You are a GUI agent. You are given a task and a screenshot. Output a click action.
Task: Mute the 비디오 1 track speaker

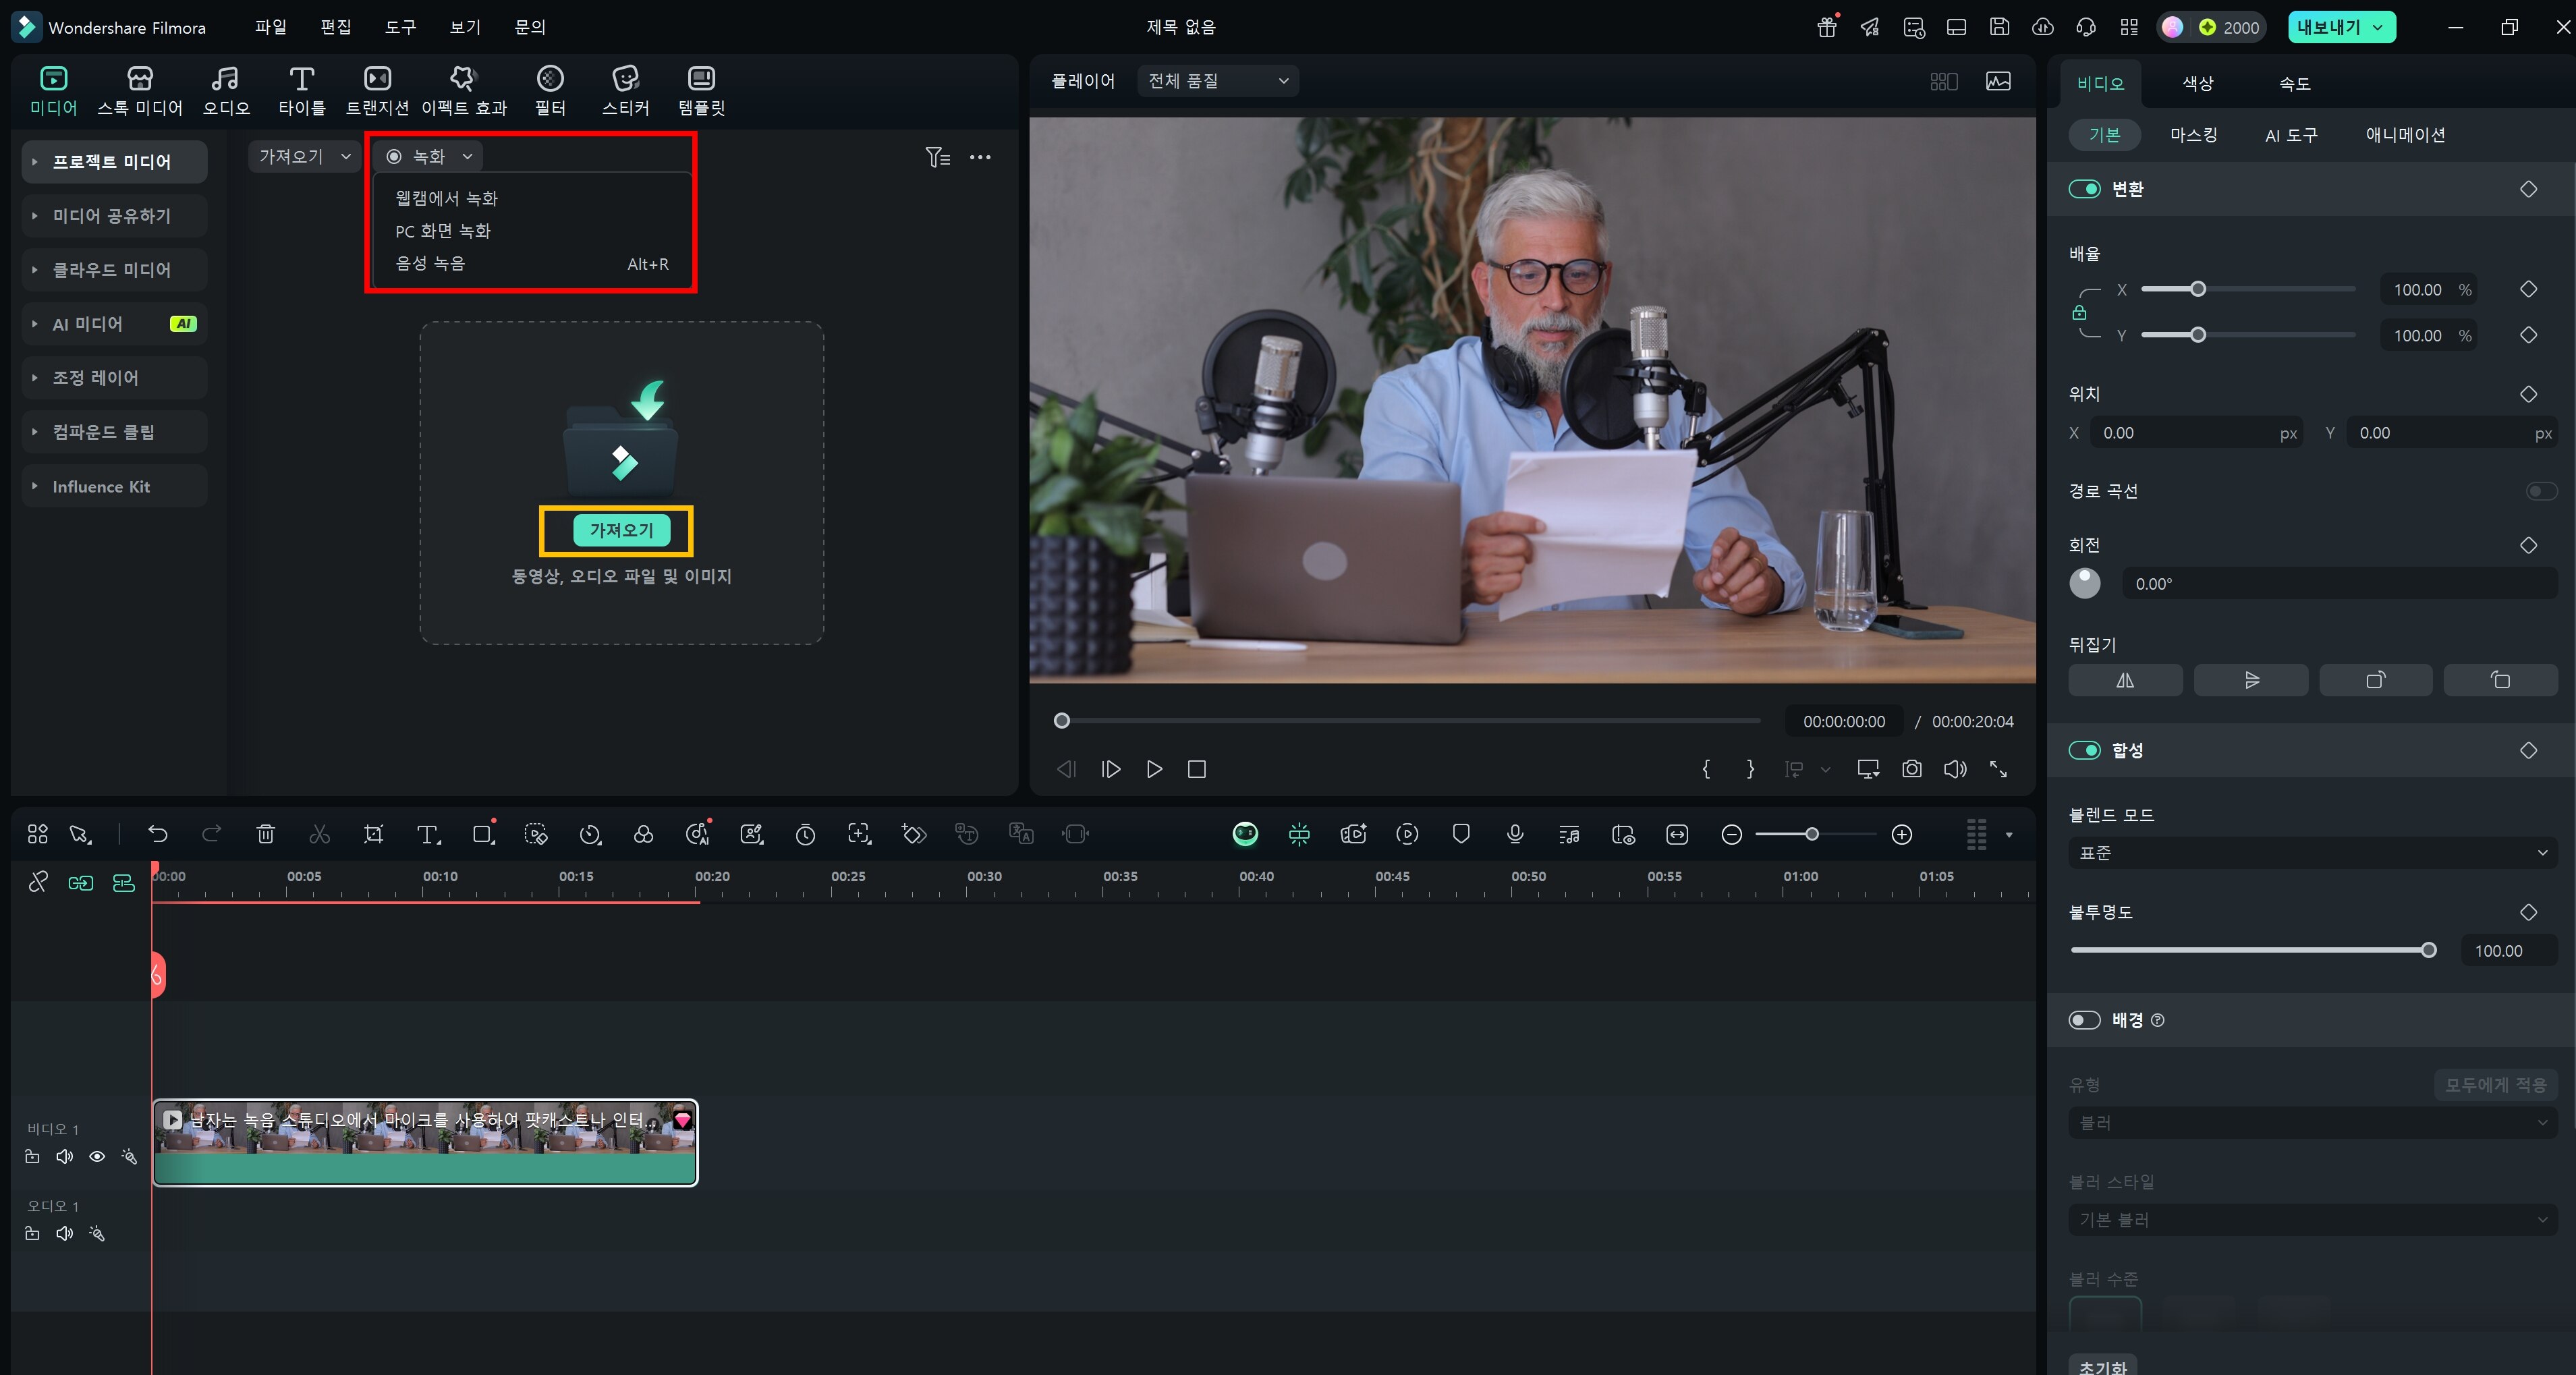tap(65, 1156)
